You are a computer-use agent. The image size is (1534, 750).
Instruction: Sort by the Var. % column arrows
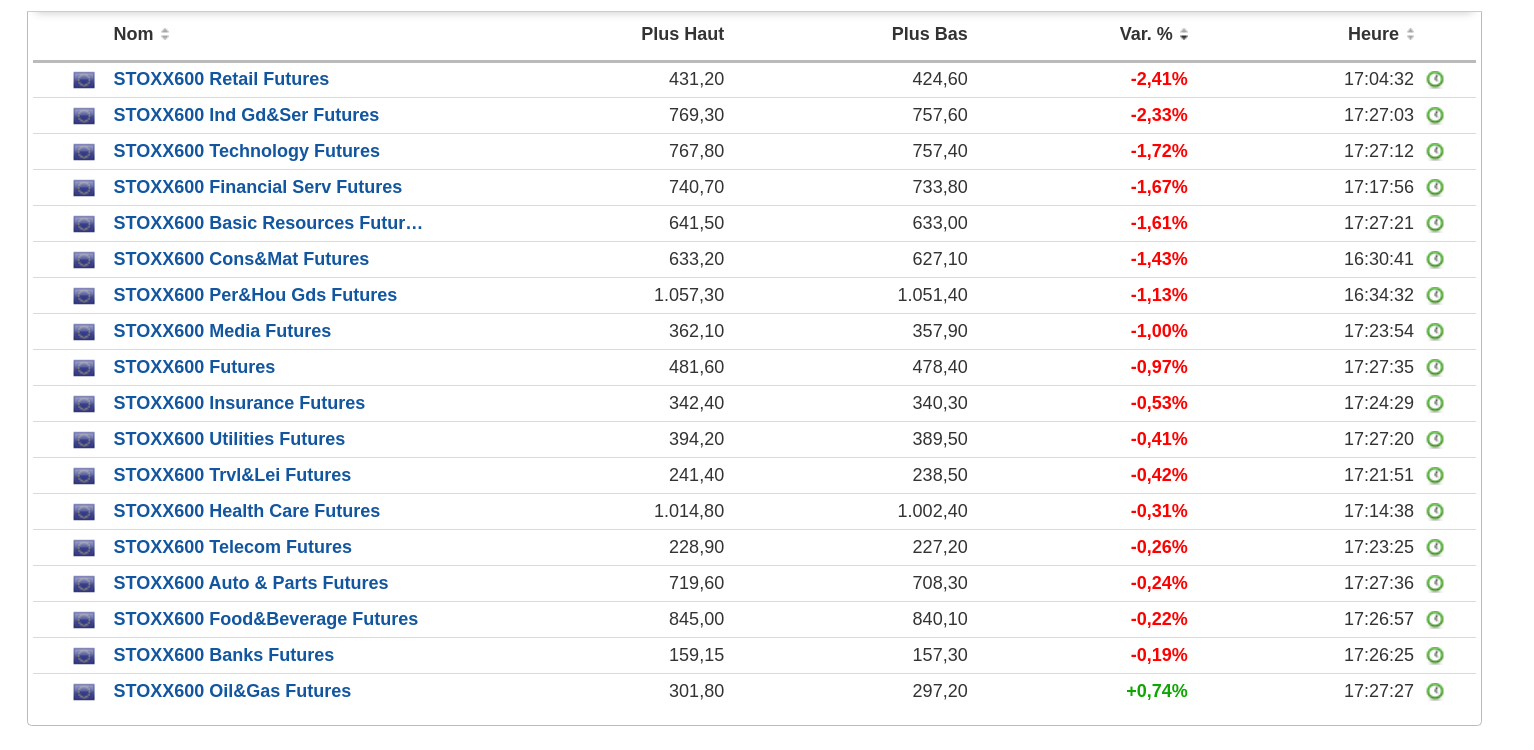click(1184, 34)
